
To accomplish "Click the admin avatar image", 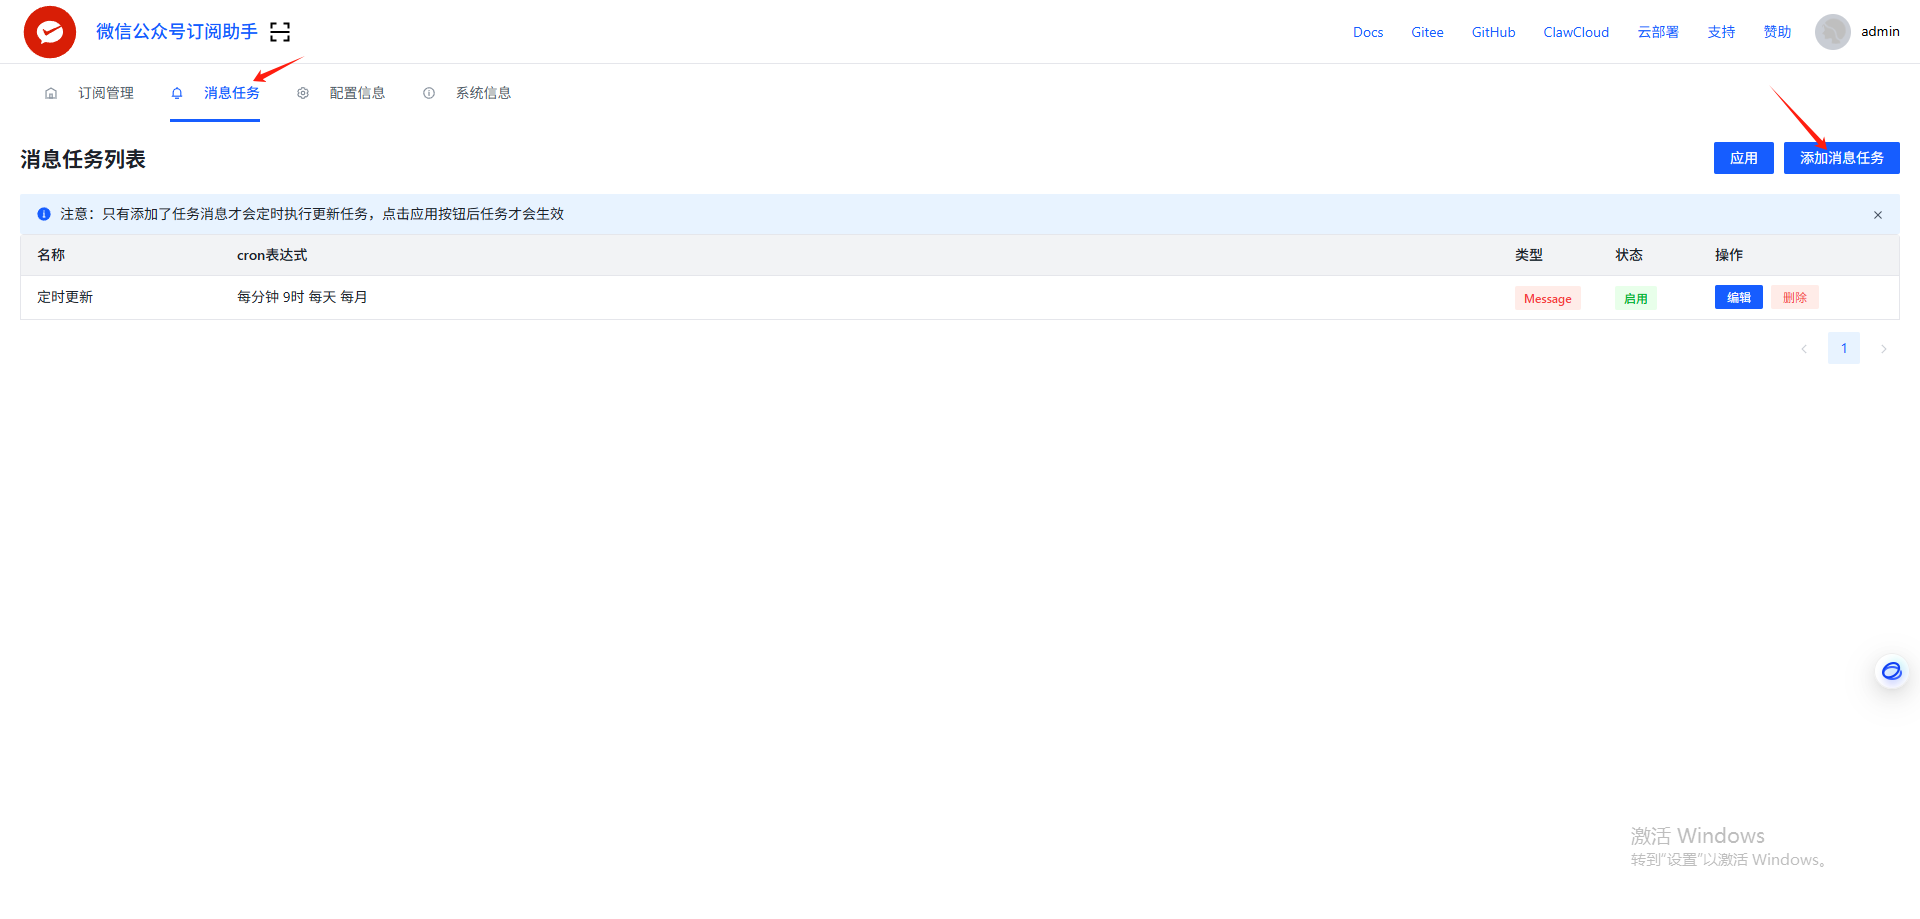I will 1833,32.
